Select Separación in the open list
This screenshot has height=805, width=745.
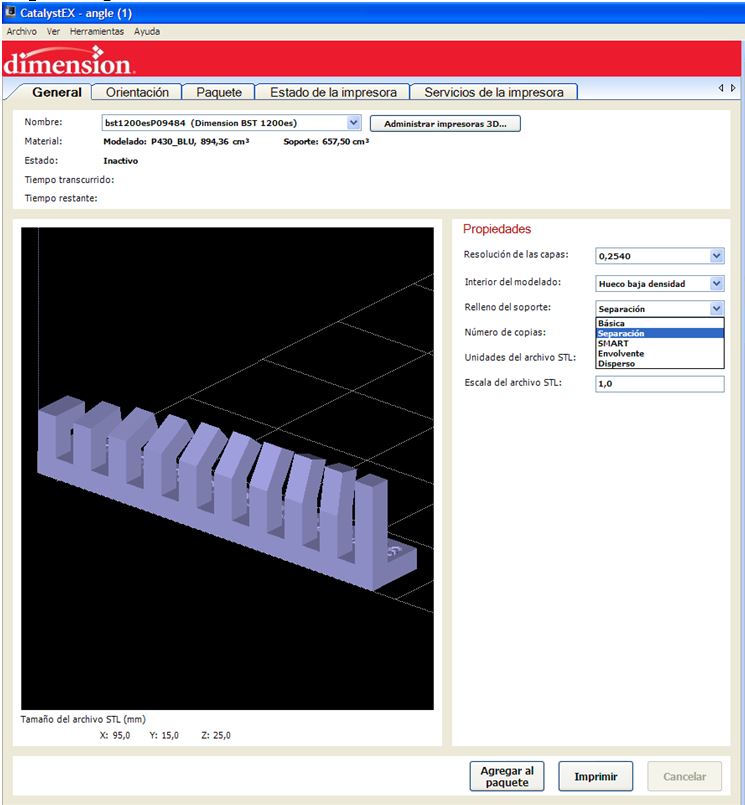pyautogui.click(x=660, y=333)
